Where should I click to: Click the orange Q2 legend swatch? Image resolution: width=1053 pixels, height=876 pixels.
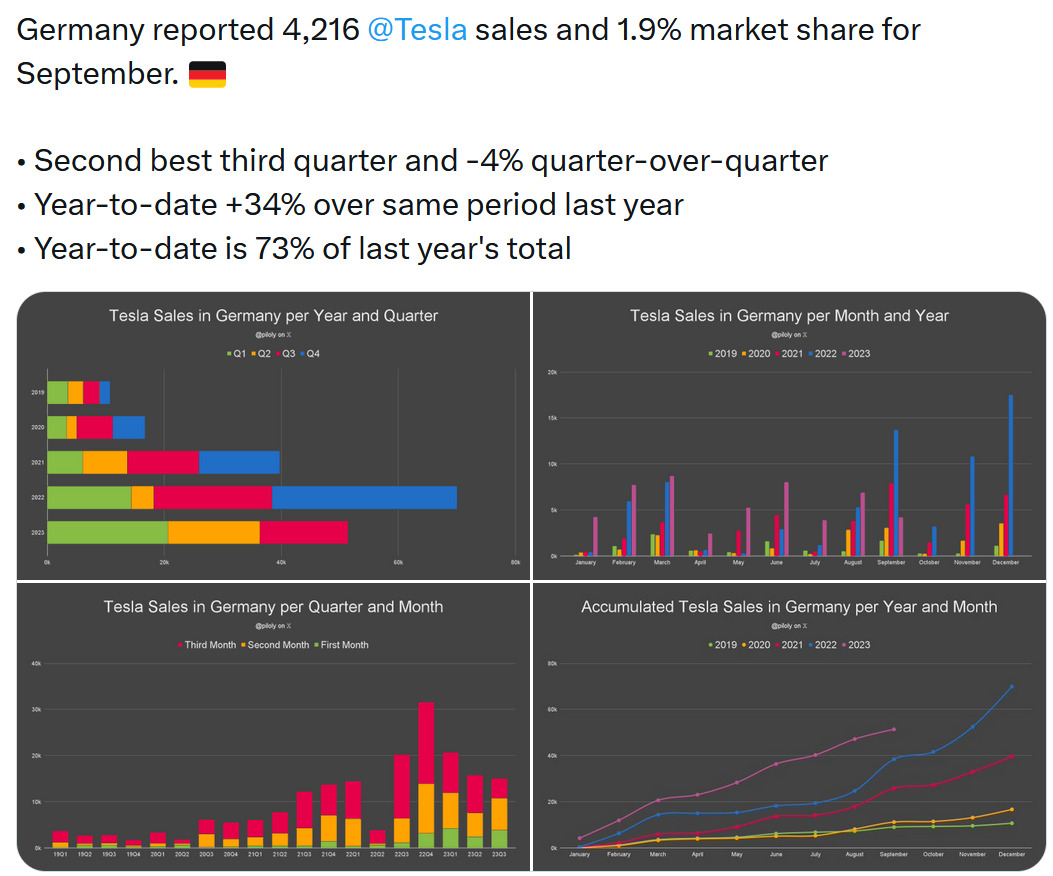tap(255, 354)
